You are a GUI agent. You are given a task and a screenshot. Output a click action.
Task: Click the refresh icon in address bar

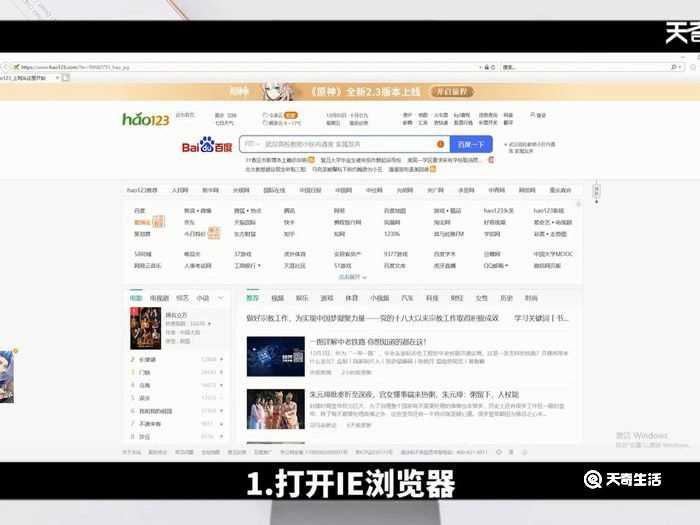tap(493, 67)
